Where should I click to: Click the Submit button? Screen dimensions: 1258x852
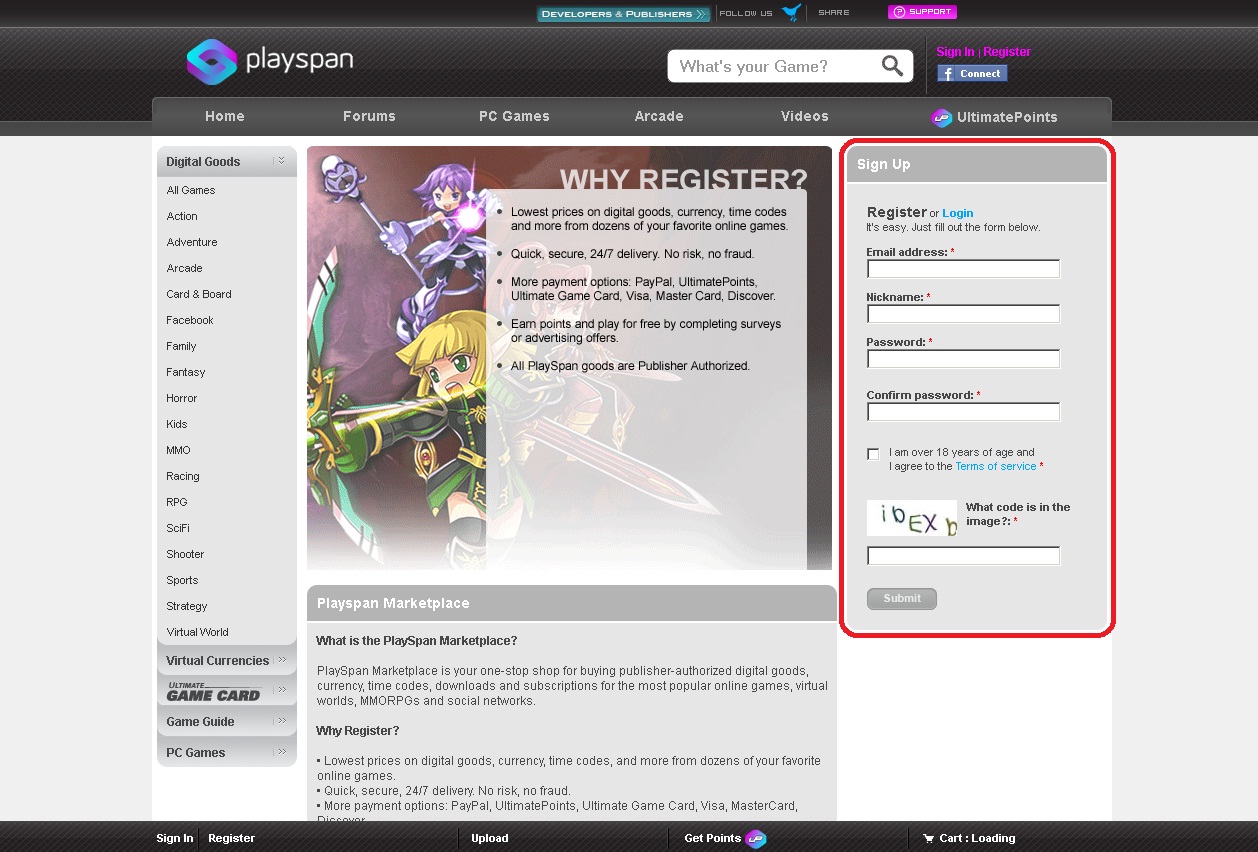(x=902, y=599)
